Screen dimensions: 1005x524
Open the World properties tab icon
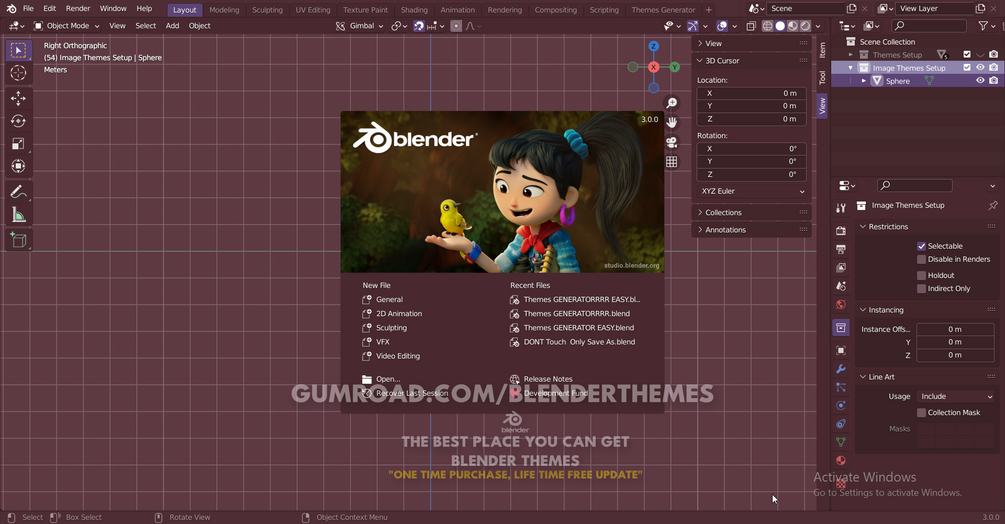pyautogui.click(x=841, y=305)
